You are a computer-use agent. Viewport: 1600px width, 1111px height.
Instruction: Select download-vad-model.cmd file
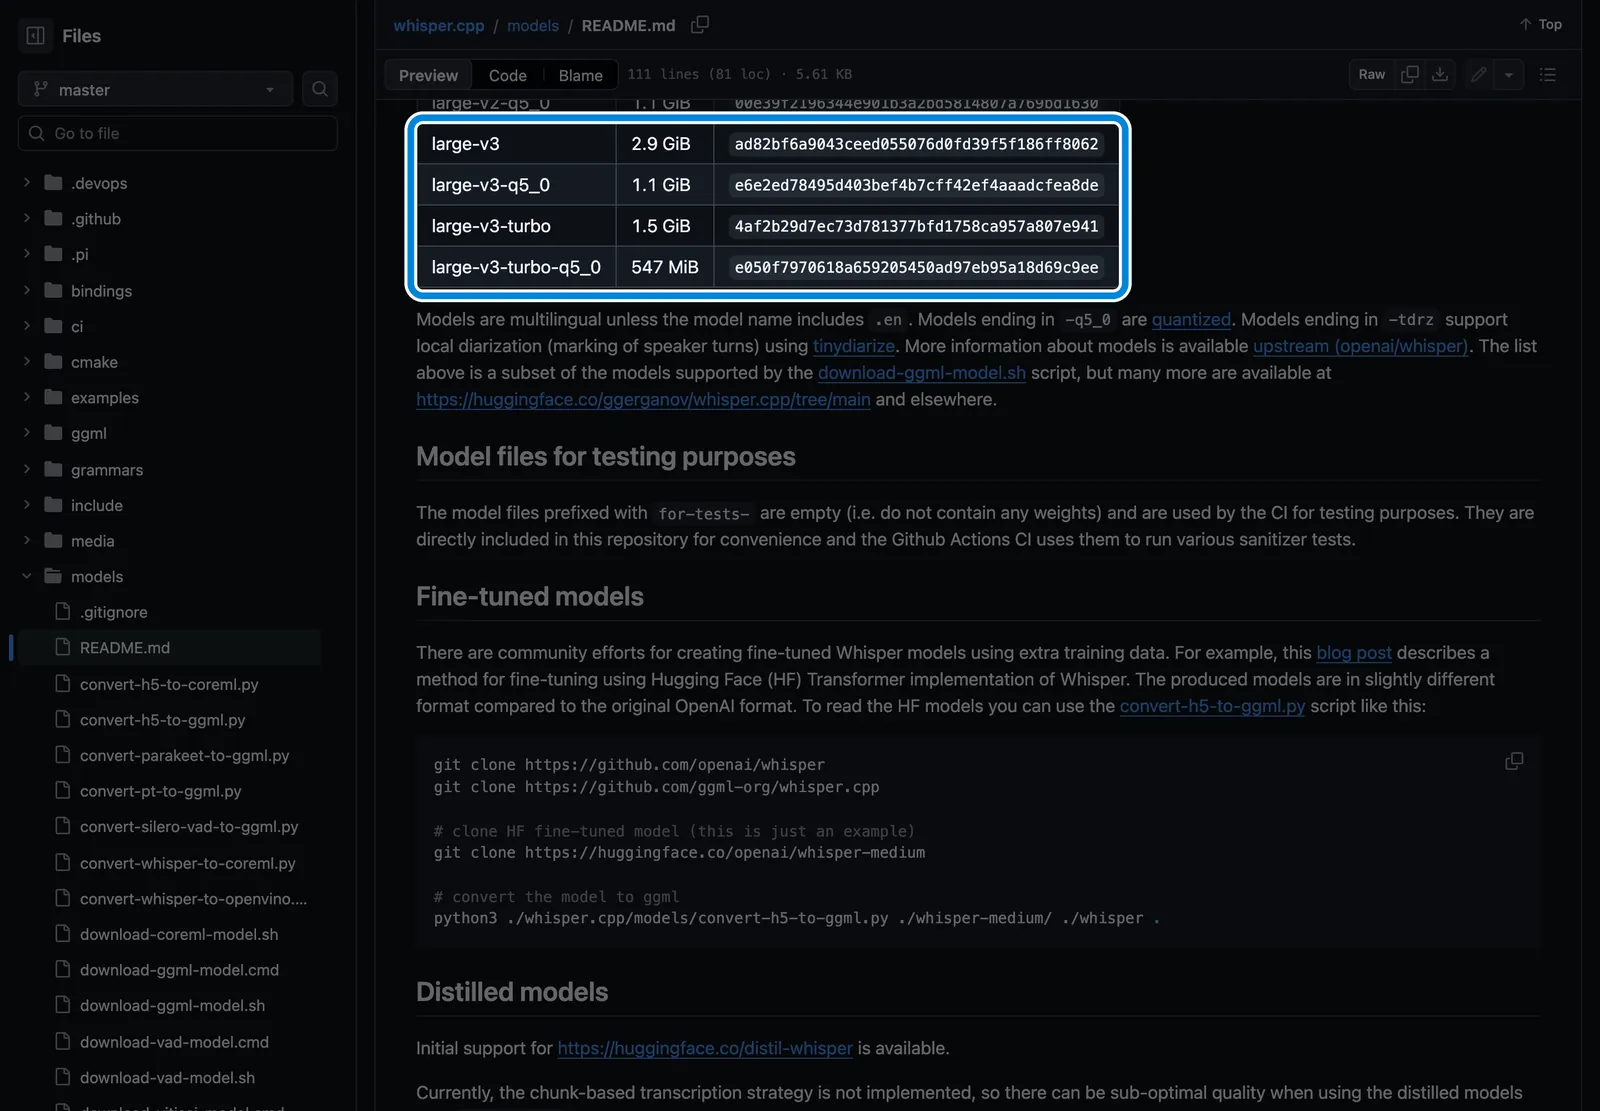(174, 1042)
